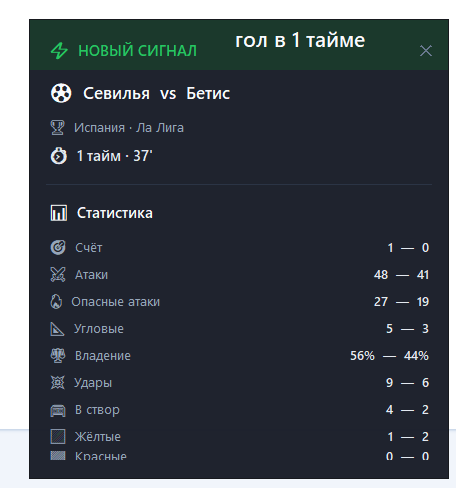Image resolution: width=456 pixels, height=488 pixels.
Task: Click the goal net В створ icon
Action: click(x=58, y=410)
